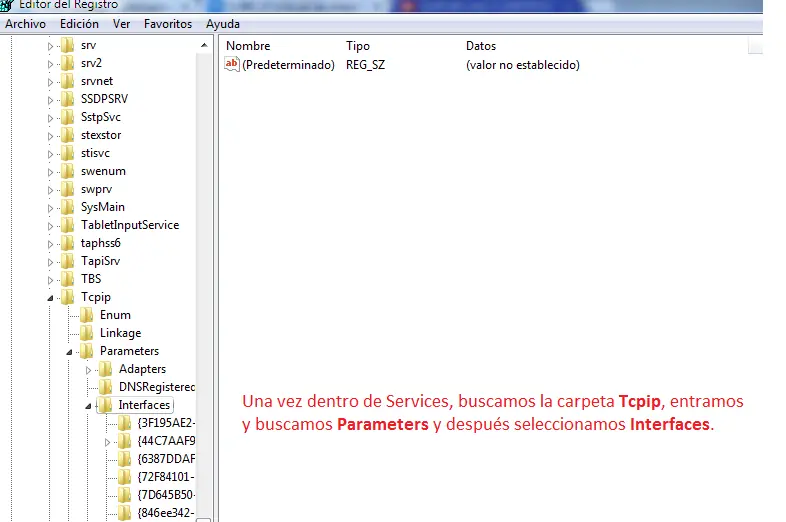786x522 pixels.
Task: Select the {72F84101- interface key
Action: point(166,477)
